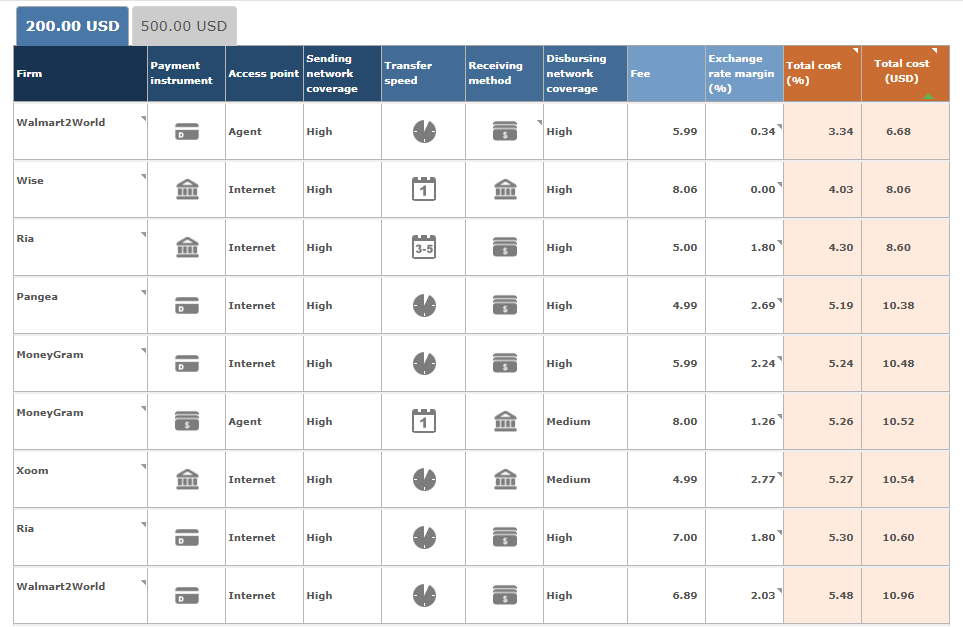Screen dimensions: 963x627
Task: Click the Total cost (USD) column header
Action: (905, 73)
